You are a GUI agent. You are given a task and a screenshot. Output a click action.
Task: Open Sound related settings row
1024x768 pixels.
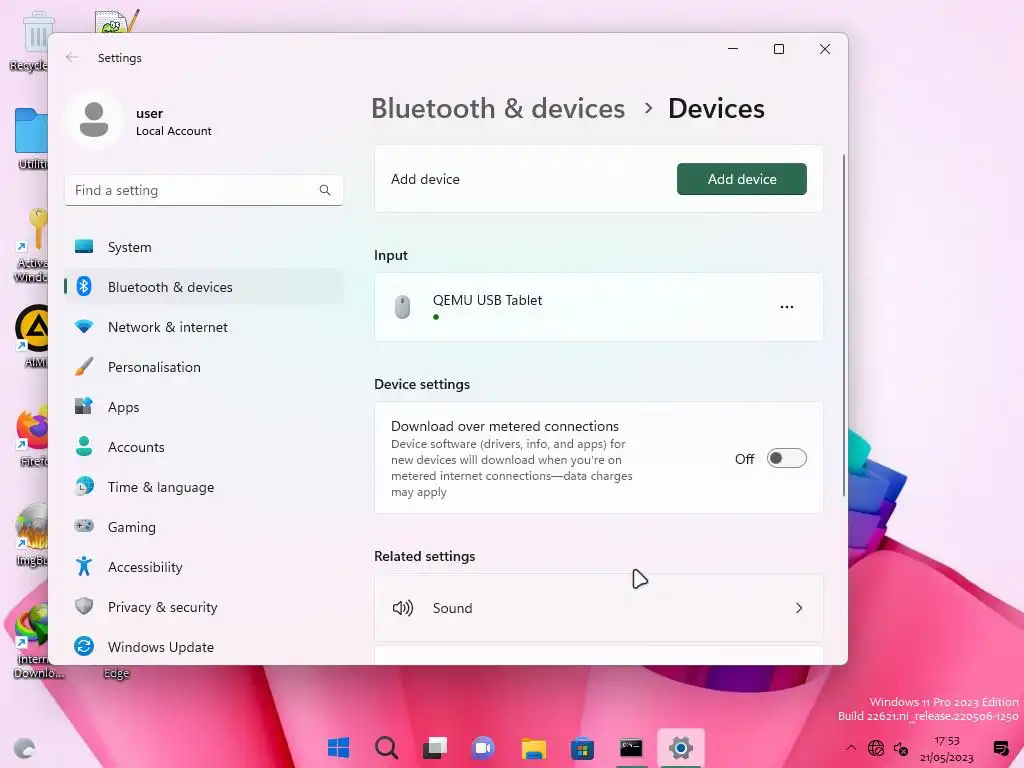pos(598,608)
